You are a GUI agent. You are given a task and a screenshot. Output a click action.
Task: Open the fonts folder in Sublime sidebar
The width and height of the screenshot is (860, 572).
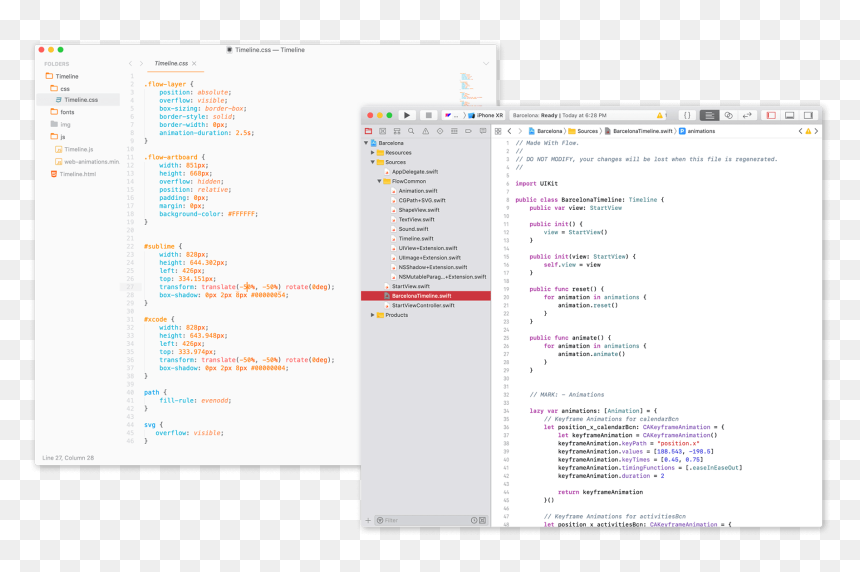pos(62,112)
